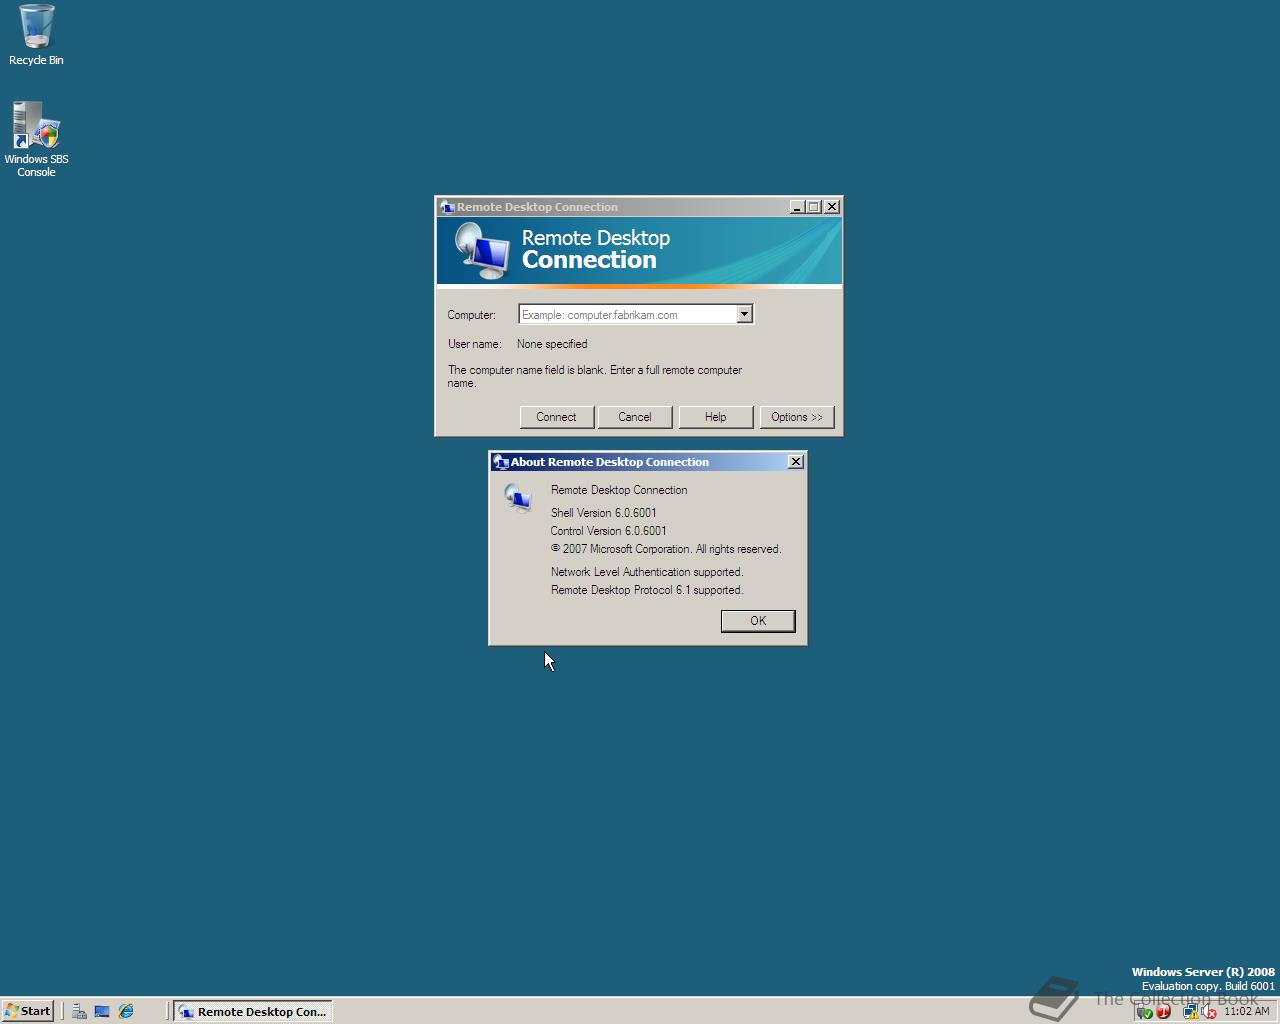Expand the Computer name dropdown arrow

click(744, 314)
